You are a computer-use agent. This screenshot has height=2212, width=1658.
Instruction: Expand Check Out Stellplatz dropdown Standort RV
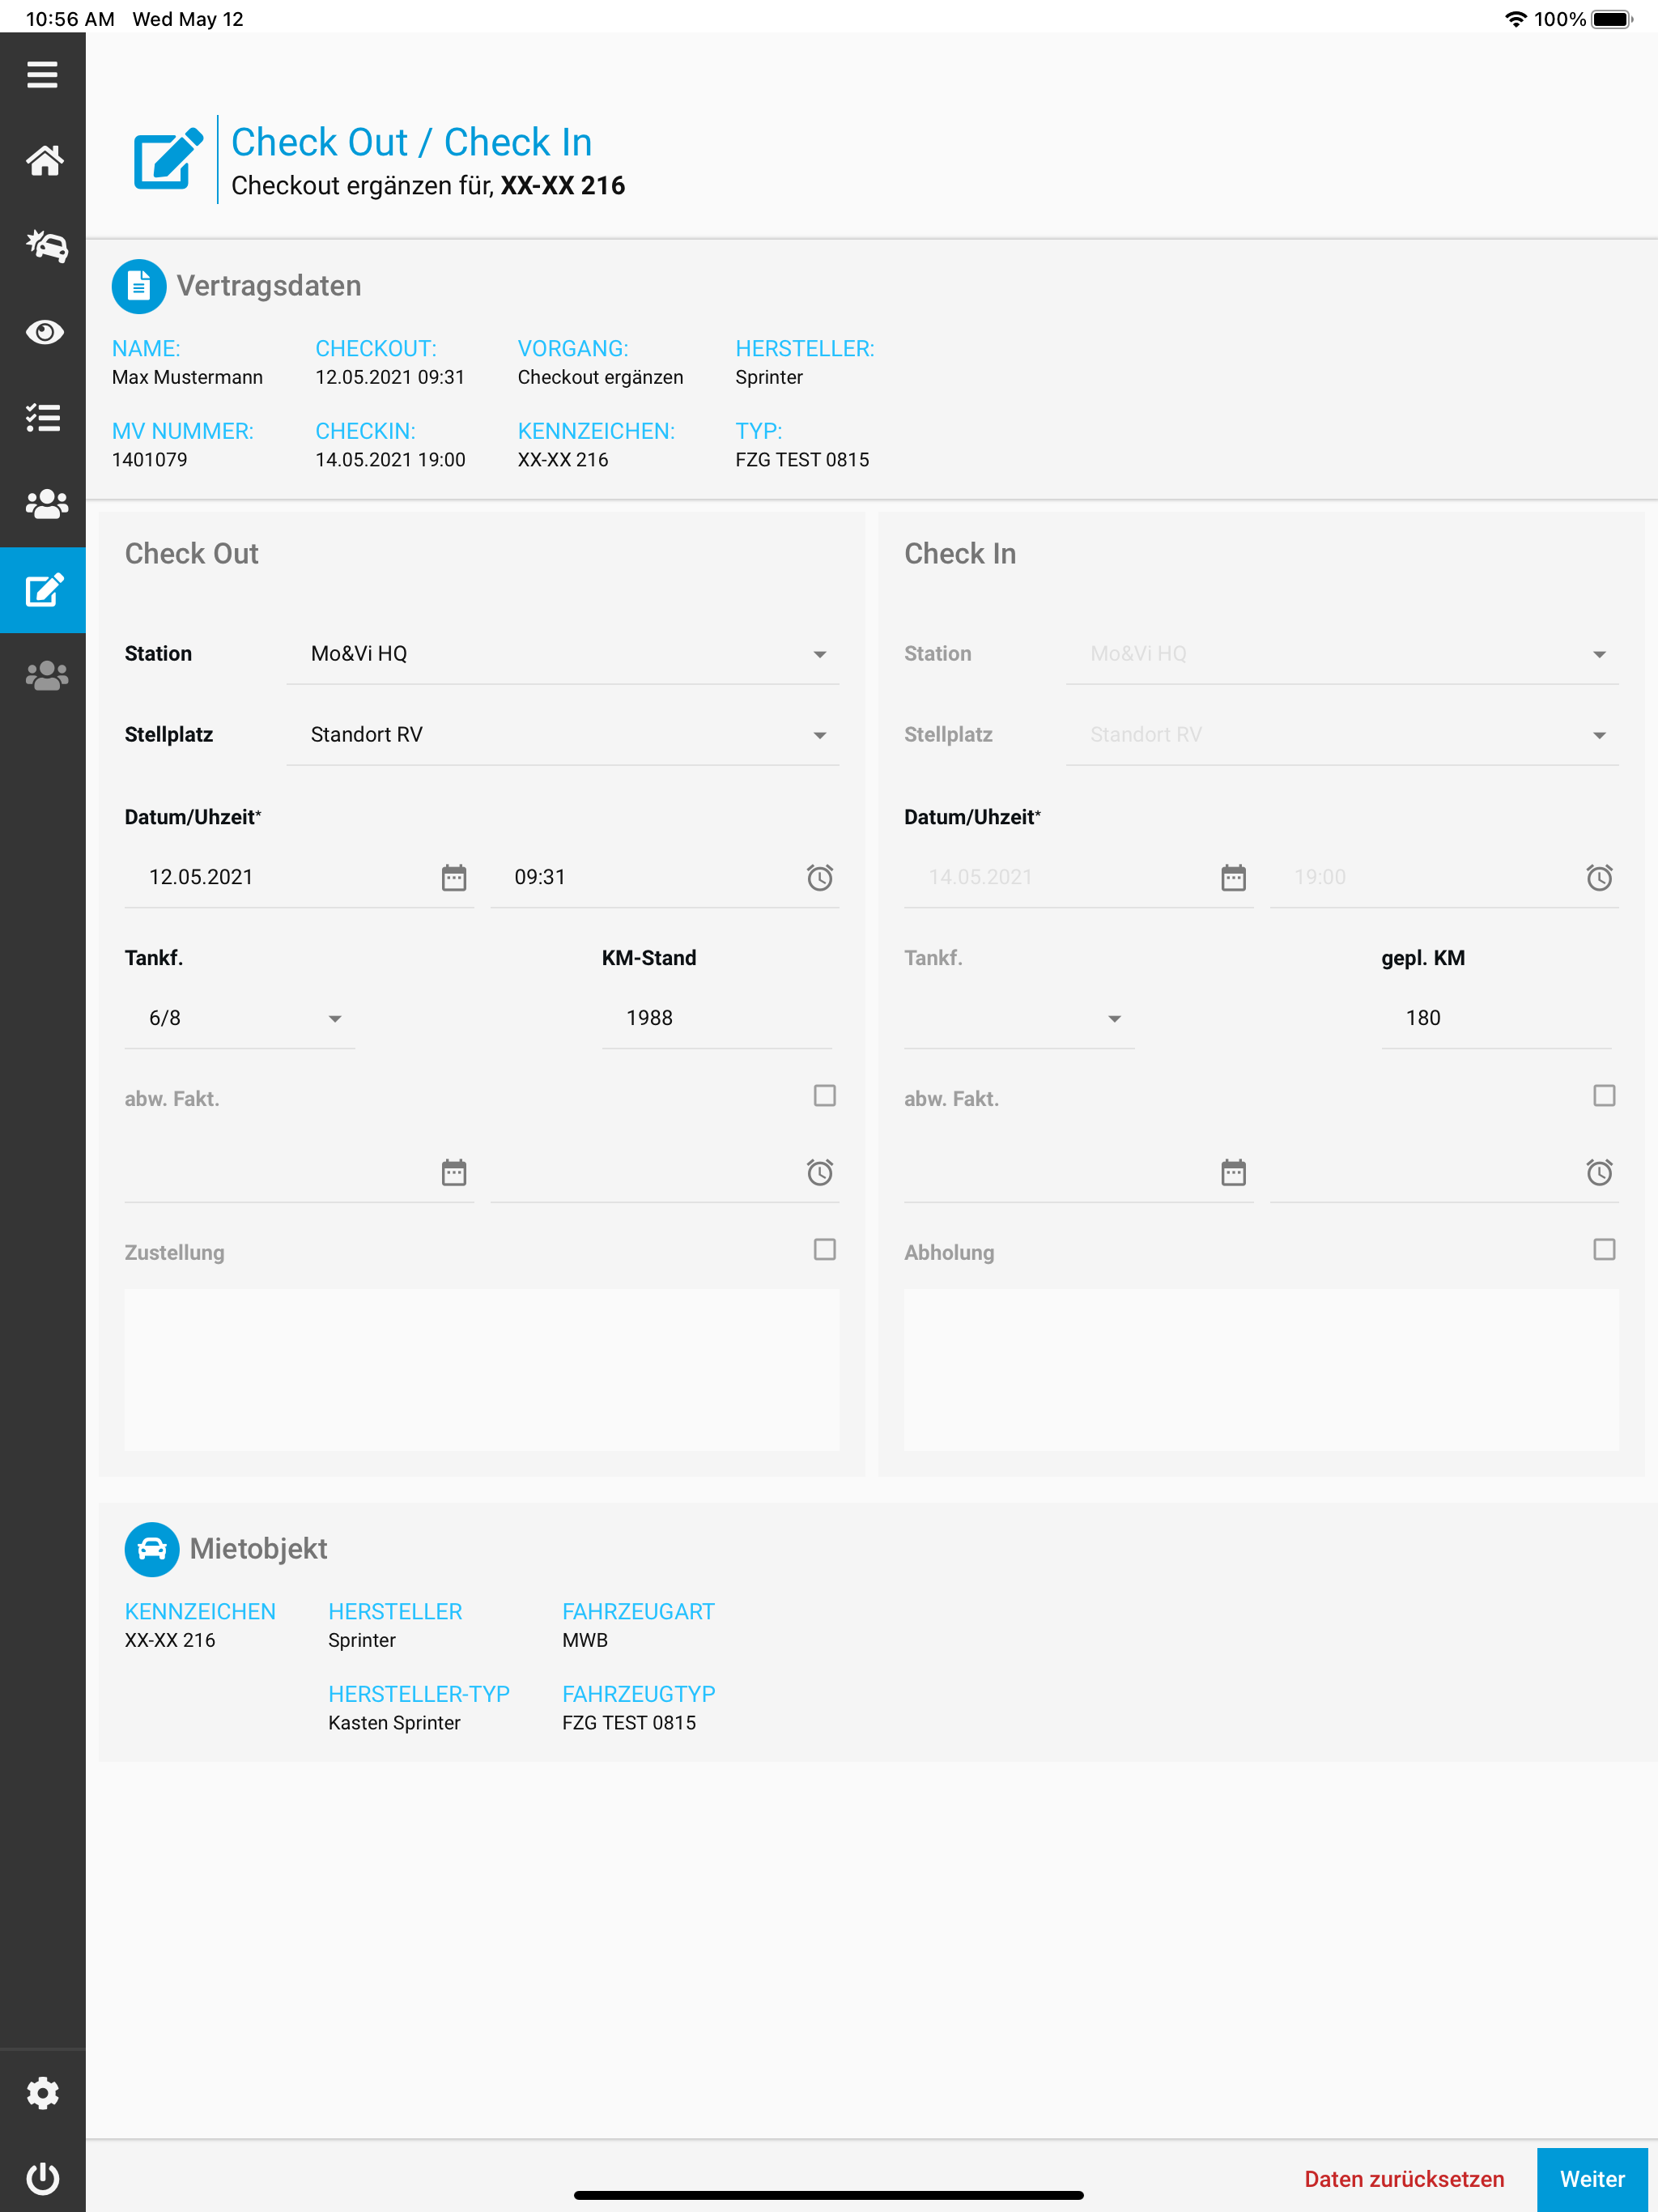[x=562, y=735]
